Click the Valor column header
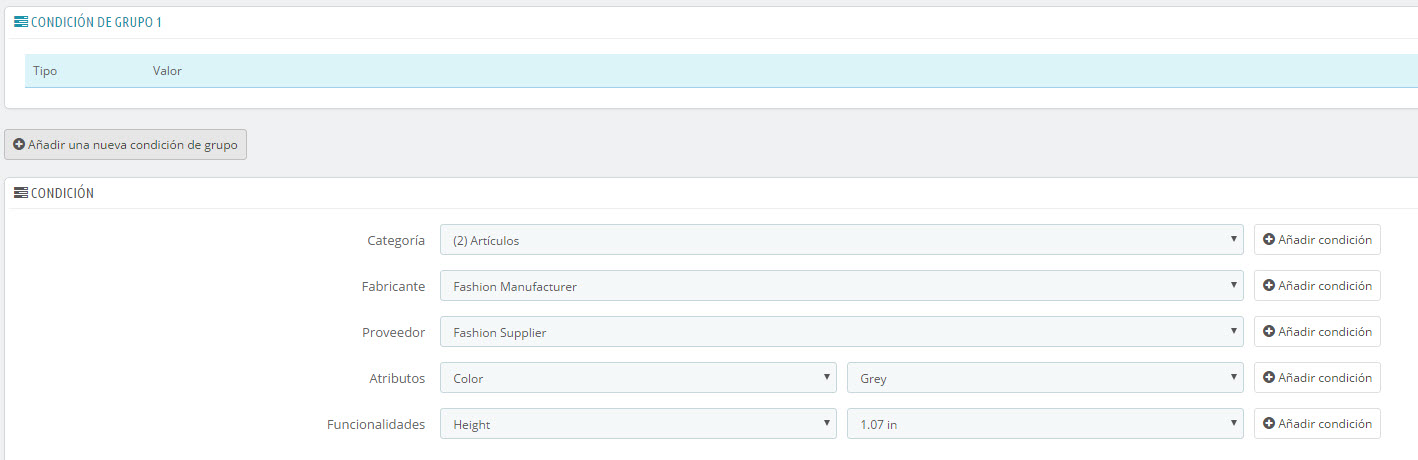This screenshot has width=1418, height=460. pos(167,71)
